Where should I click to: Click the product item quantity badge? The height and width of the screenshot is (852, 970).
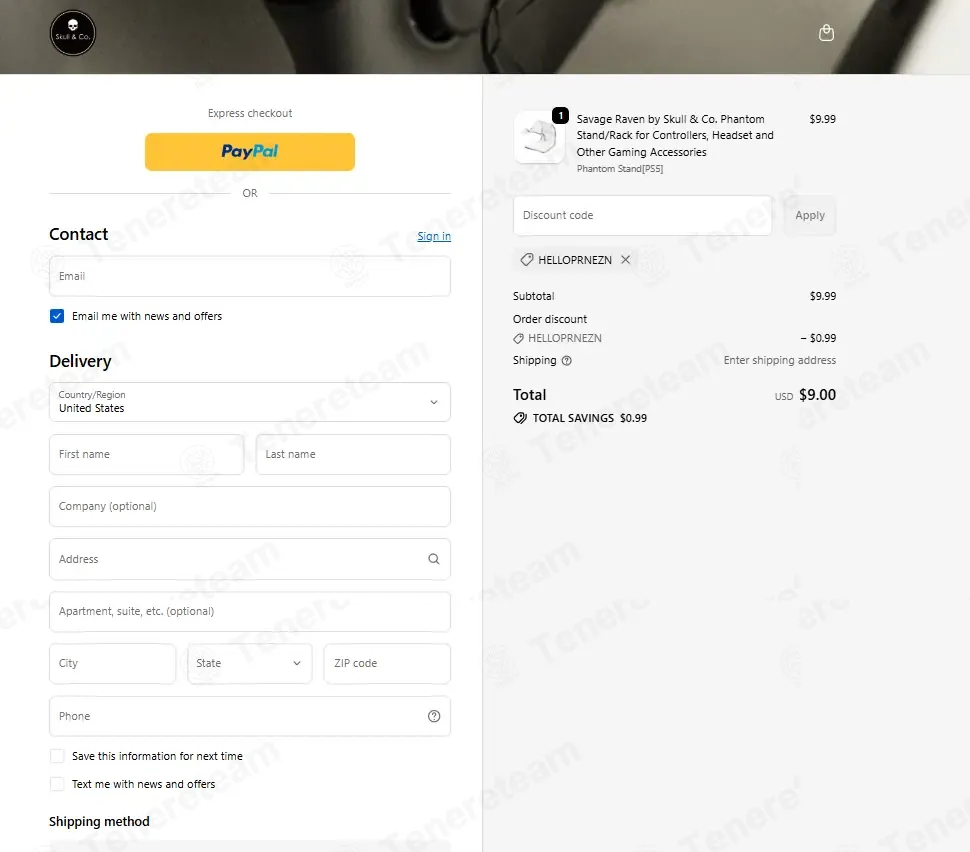(560, 115)
